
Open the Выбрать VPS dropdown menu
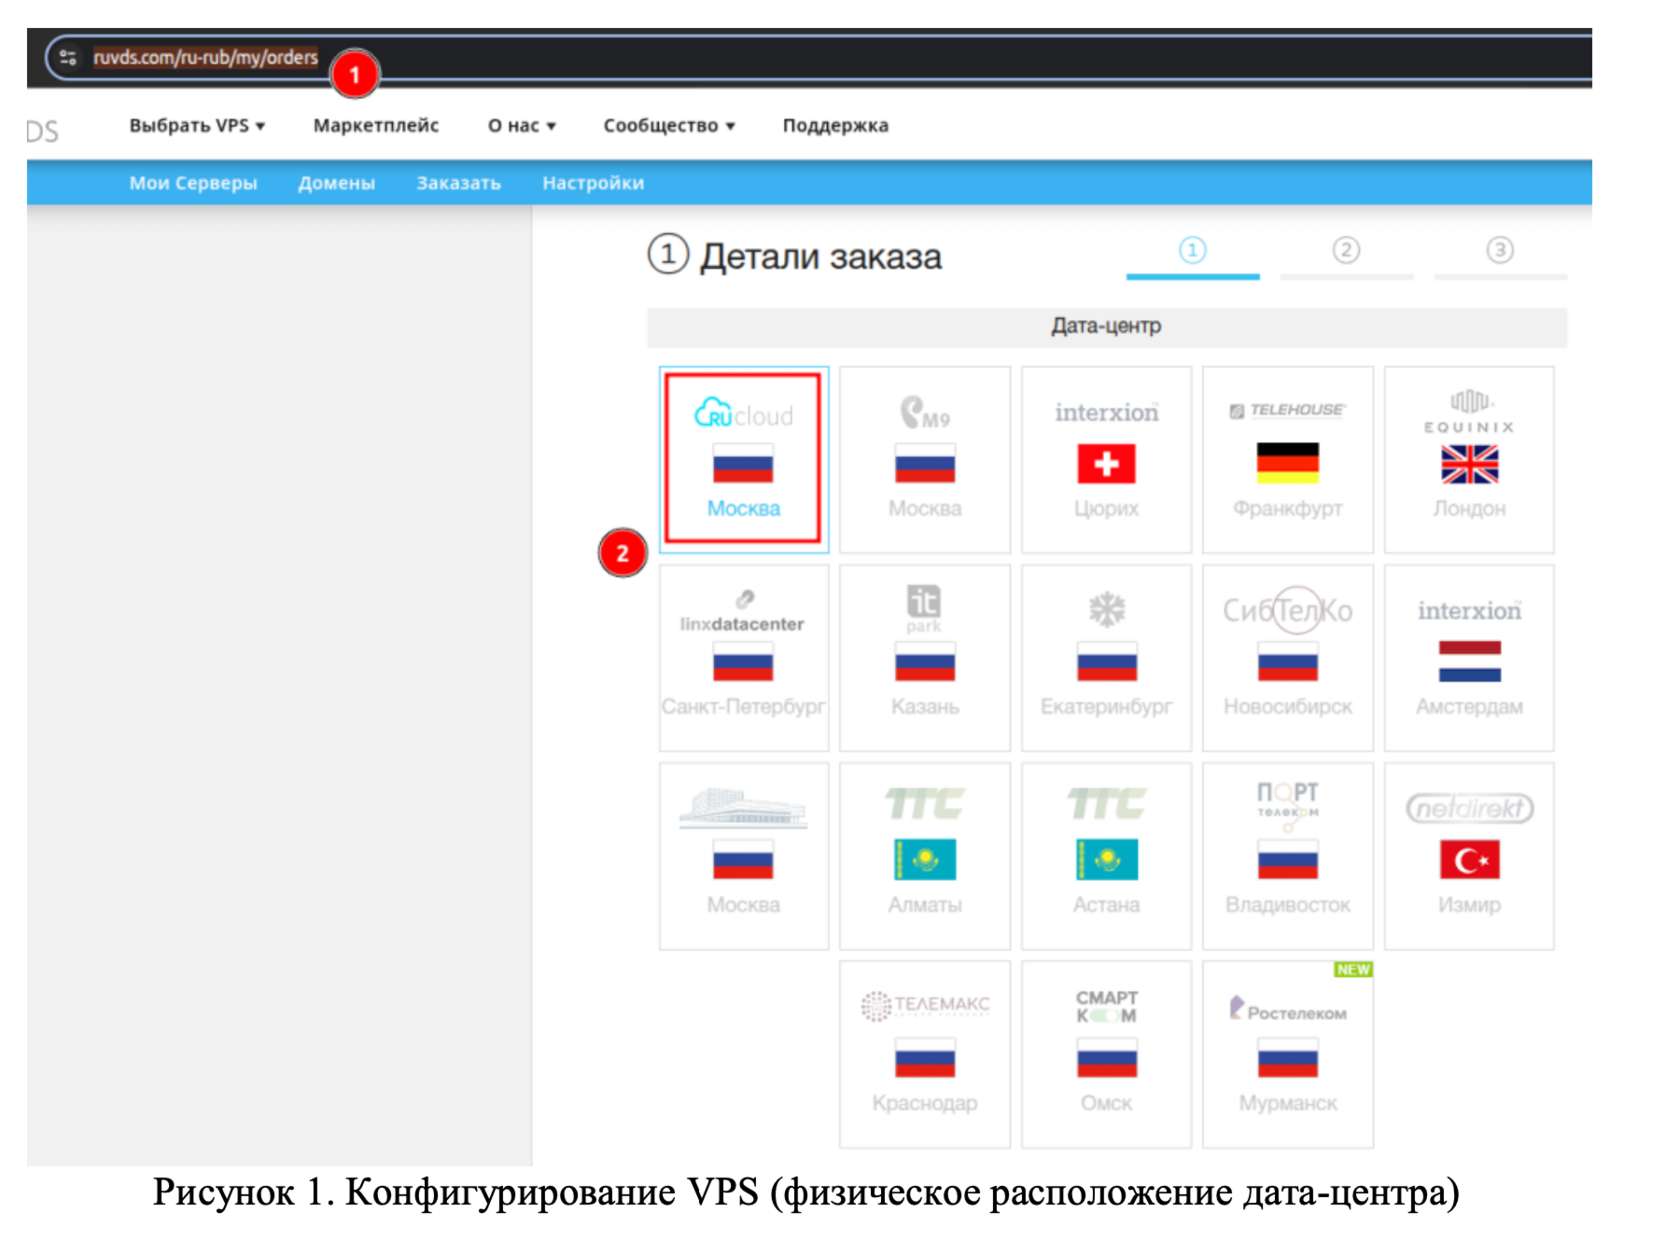(197, 126)
